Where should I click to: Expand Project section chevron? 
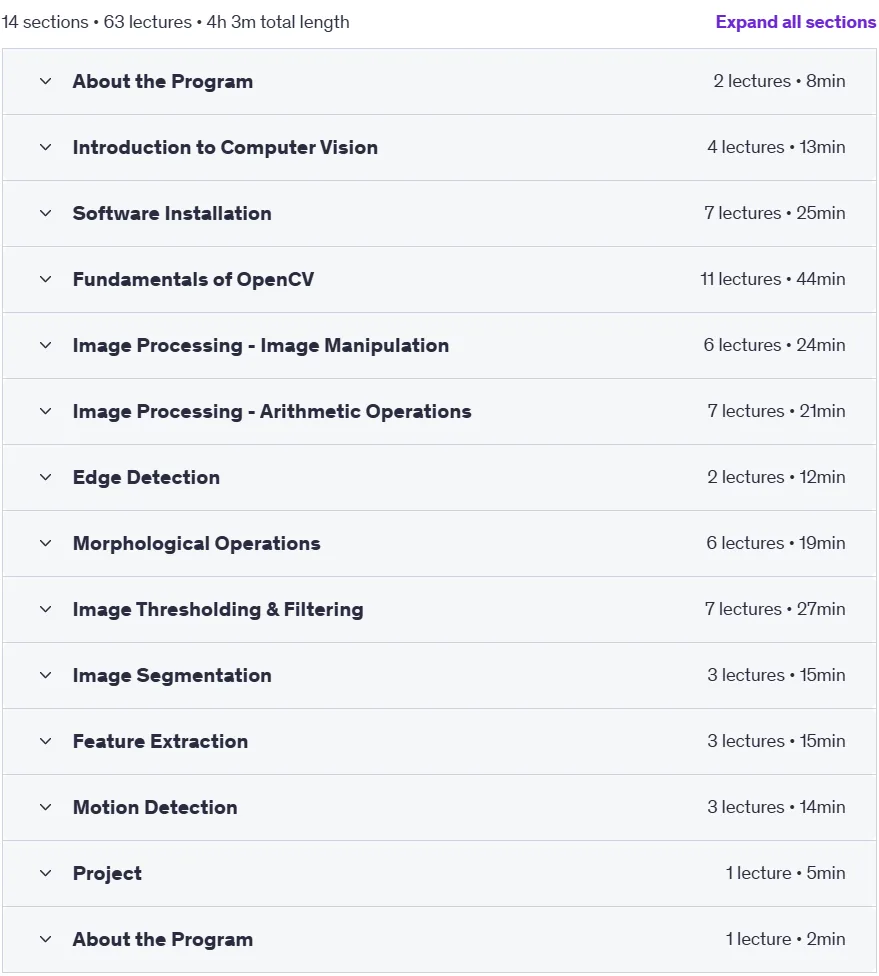click(x=45, y=873)
